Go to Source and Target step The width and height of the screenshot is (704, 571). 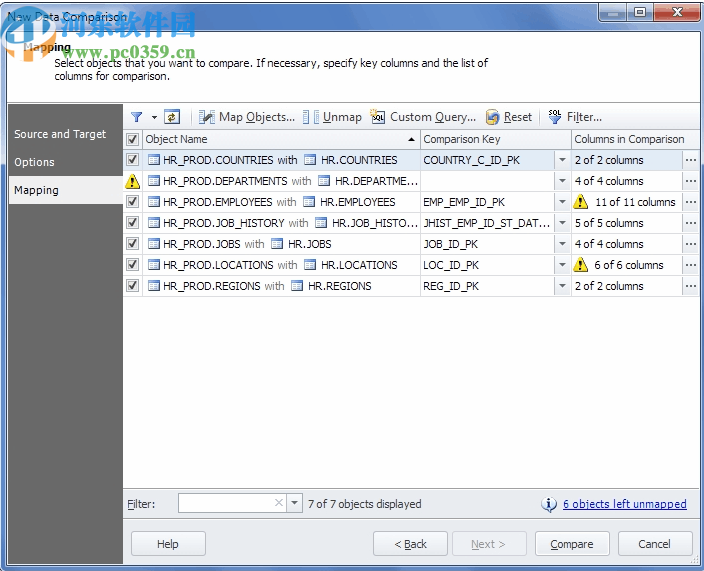pos(66,134)
